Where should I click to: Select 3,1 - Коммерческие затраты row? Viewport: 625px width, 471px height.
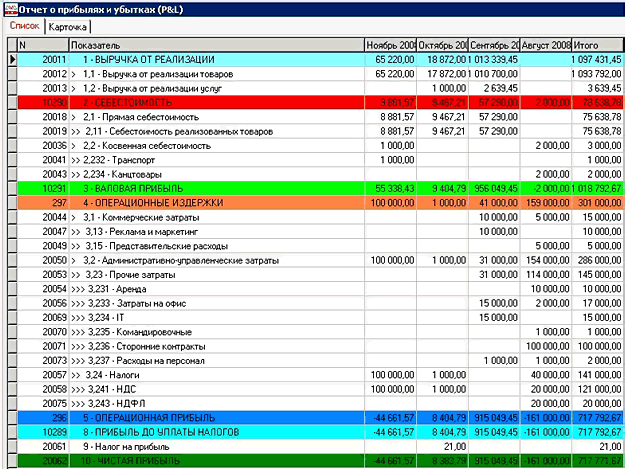coord(320,218)
